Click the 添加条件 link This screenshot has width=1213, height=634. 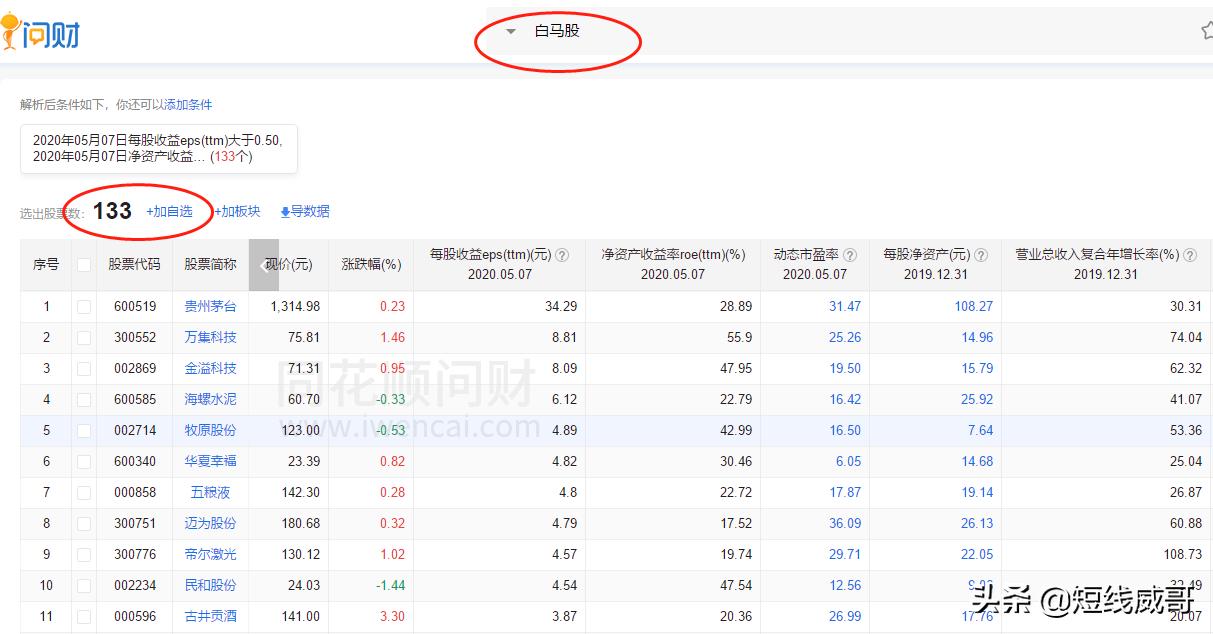[x=188, y=105]
